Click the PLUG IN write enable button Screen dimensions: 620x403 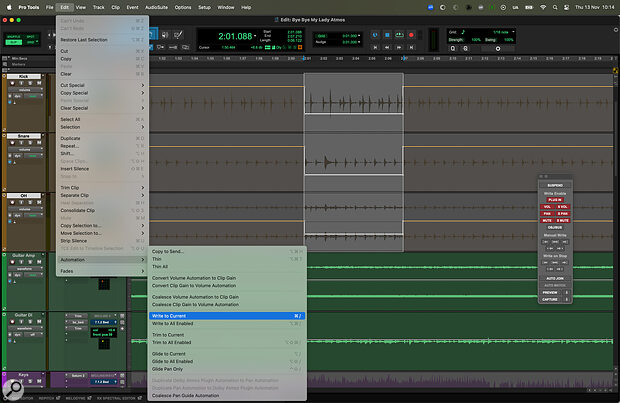555,200
